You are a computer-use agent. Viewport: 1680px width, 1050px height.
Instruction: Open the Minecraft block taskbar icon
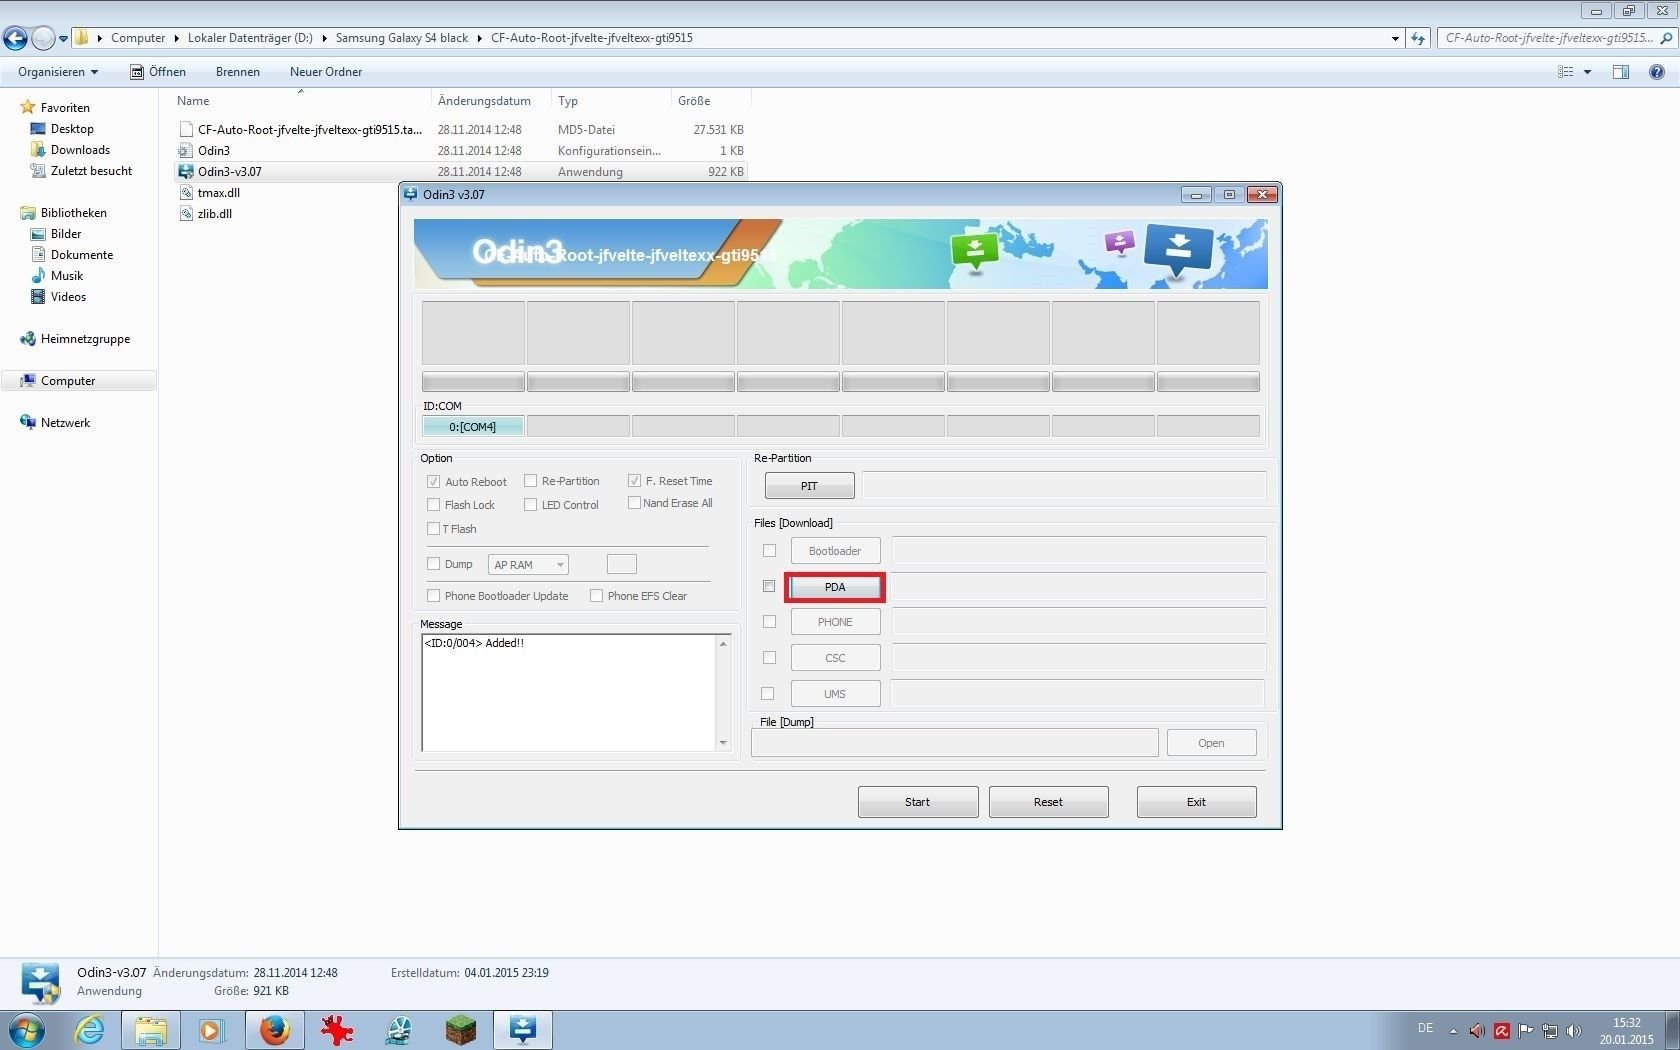tap(461, 1030)
